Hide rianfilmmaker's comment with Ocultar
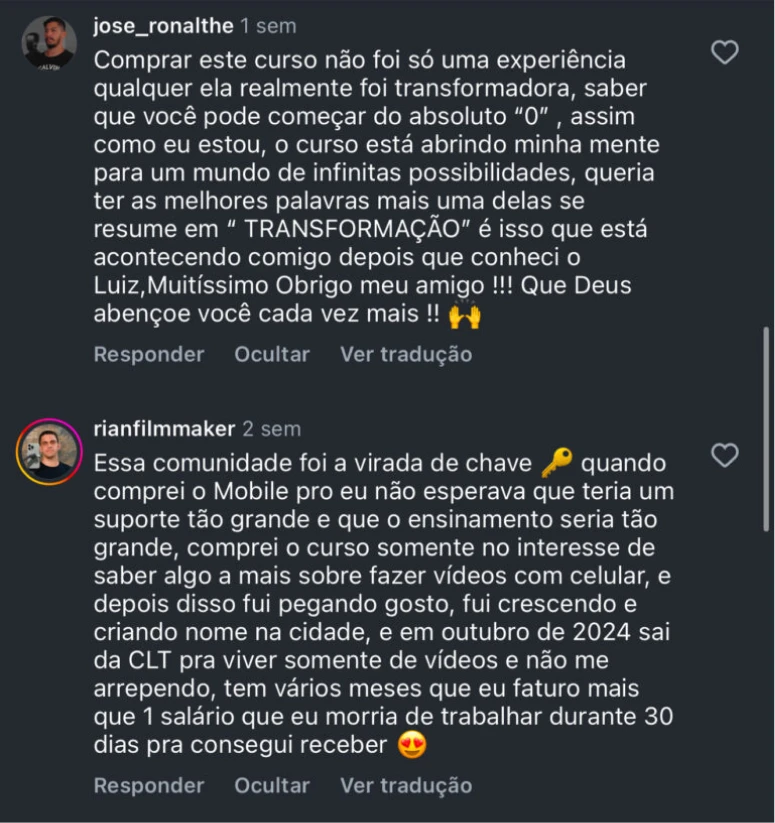 (272, 785)
